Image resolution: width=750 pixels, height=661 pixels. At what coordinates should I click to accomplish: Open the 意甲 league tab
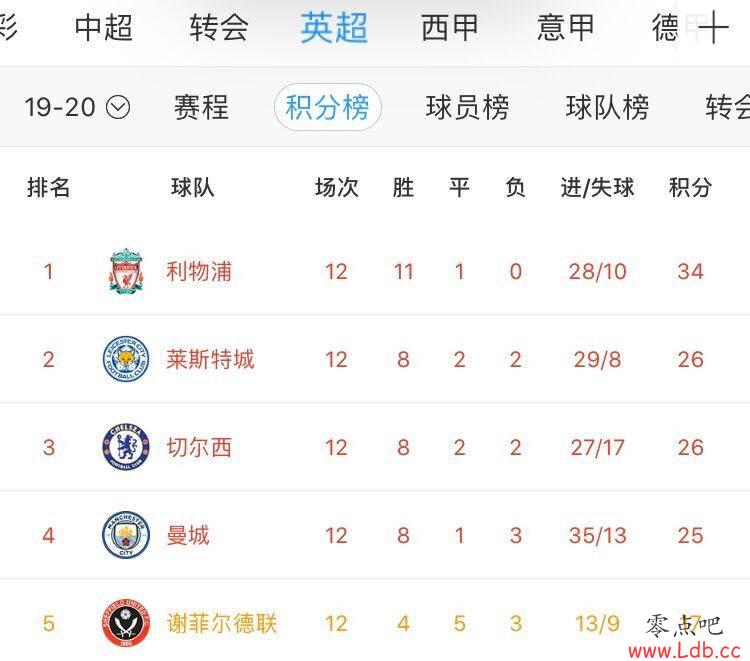(565, 27)
